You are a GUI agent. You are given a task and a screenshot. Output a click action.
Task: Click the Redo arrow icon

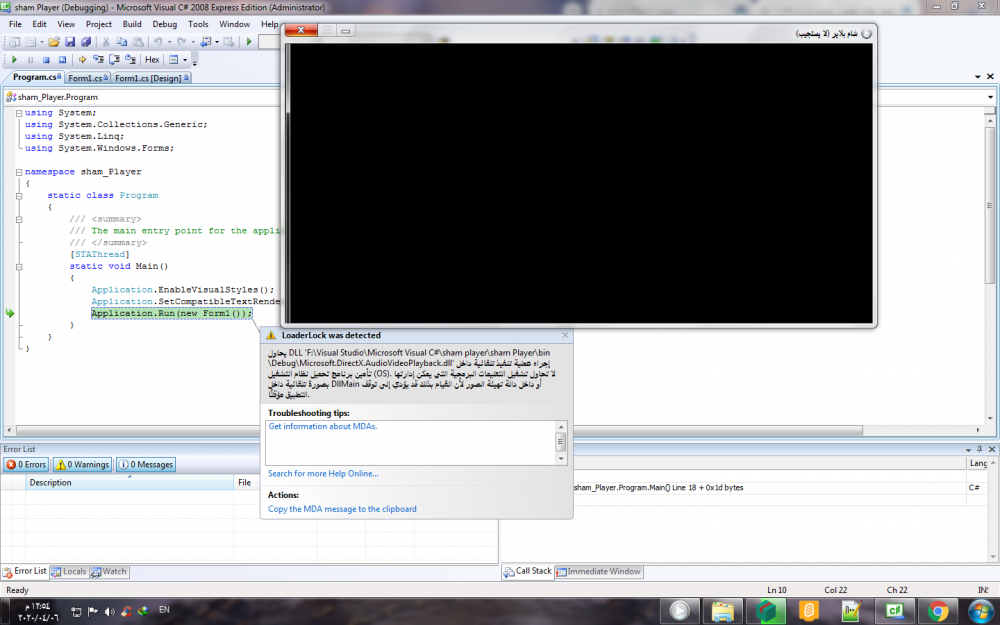coord(181,41)
